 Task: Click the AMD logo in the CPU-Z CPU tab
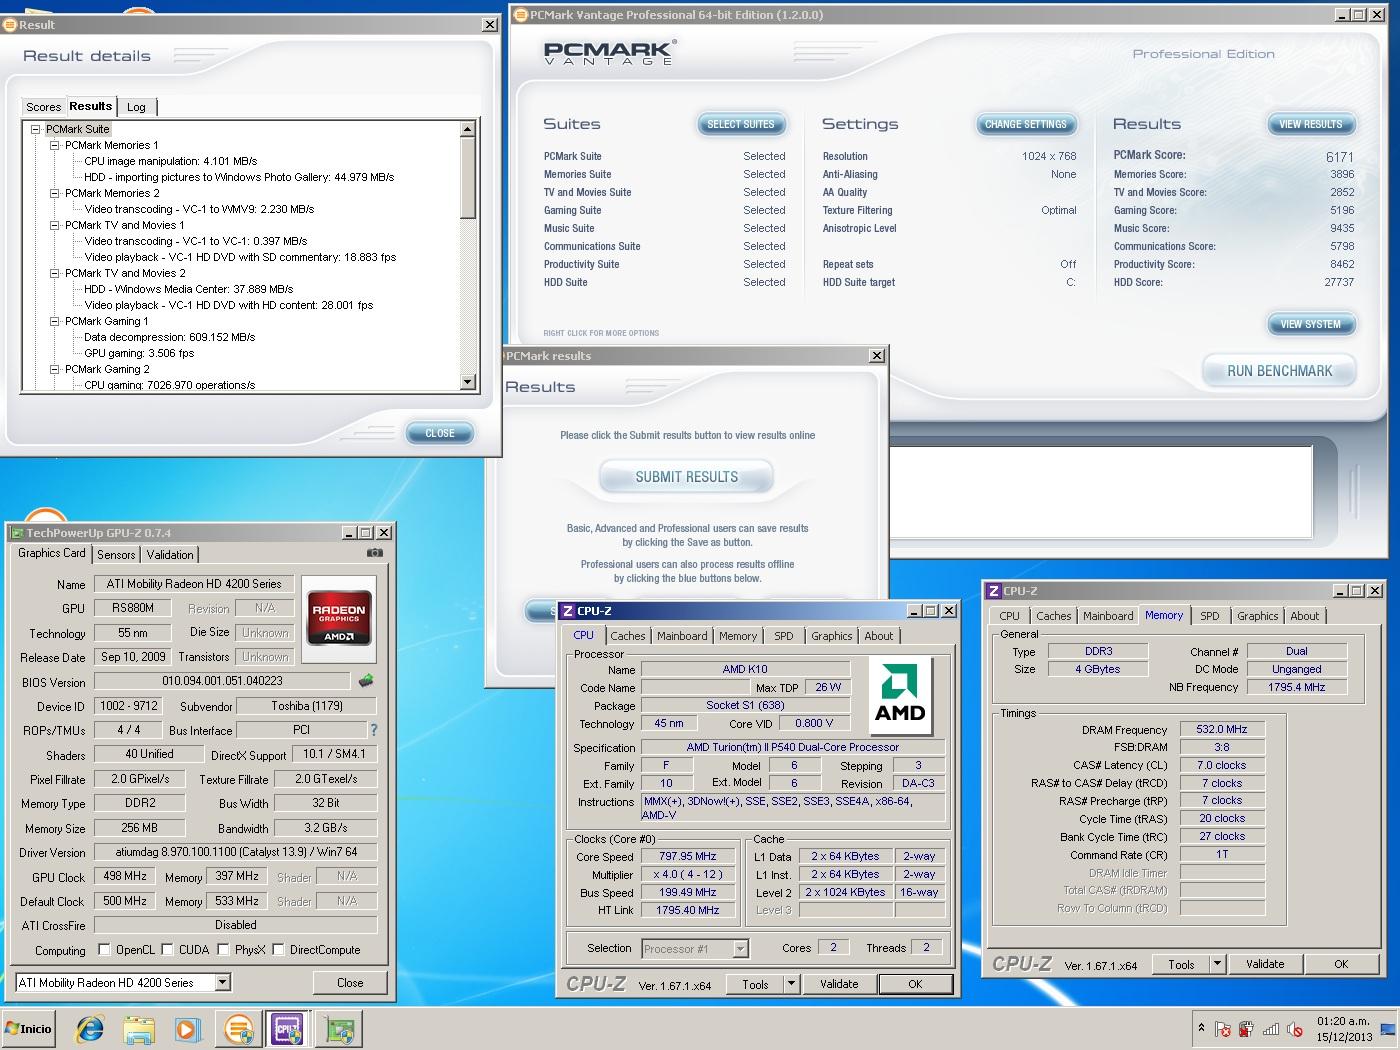click(x=900, y=696)
